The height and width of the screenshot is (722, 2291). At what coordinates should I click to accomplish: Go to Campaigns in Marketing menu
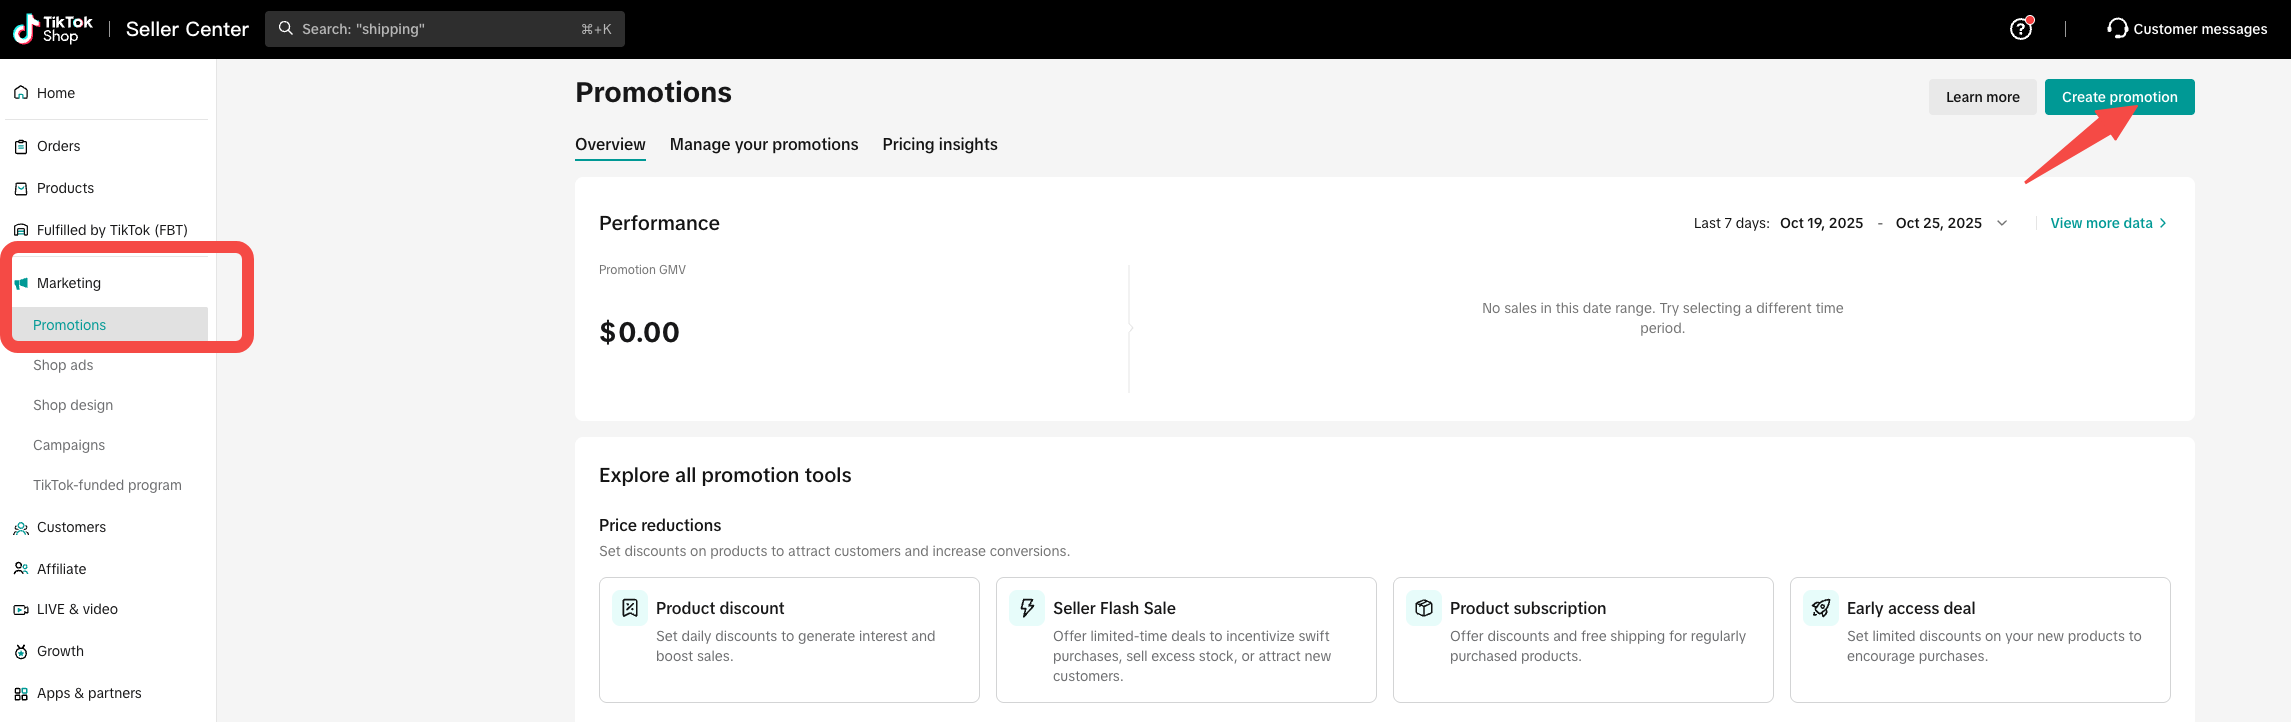pos(69,445)
